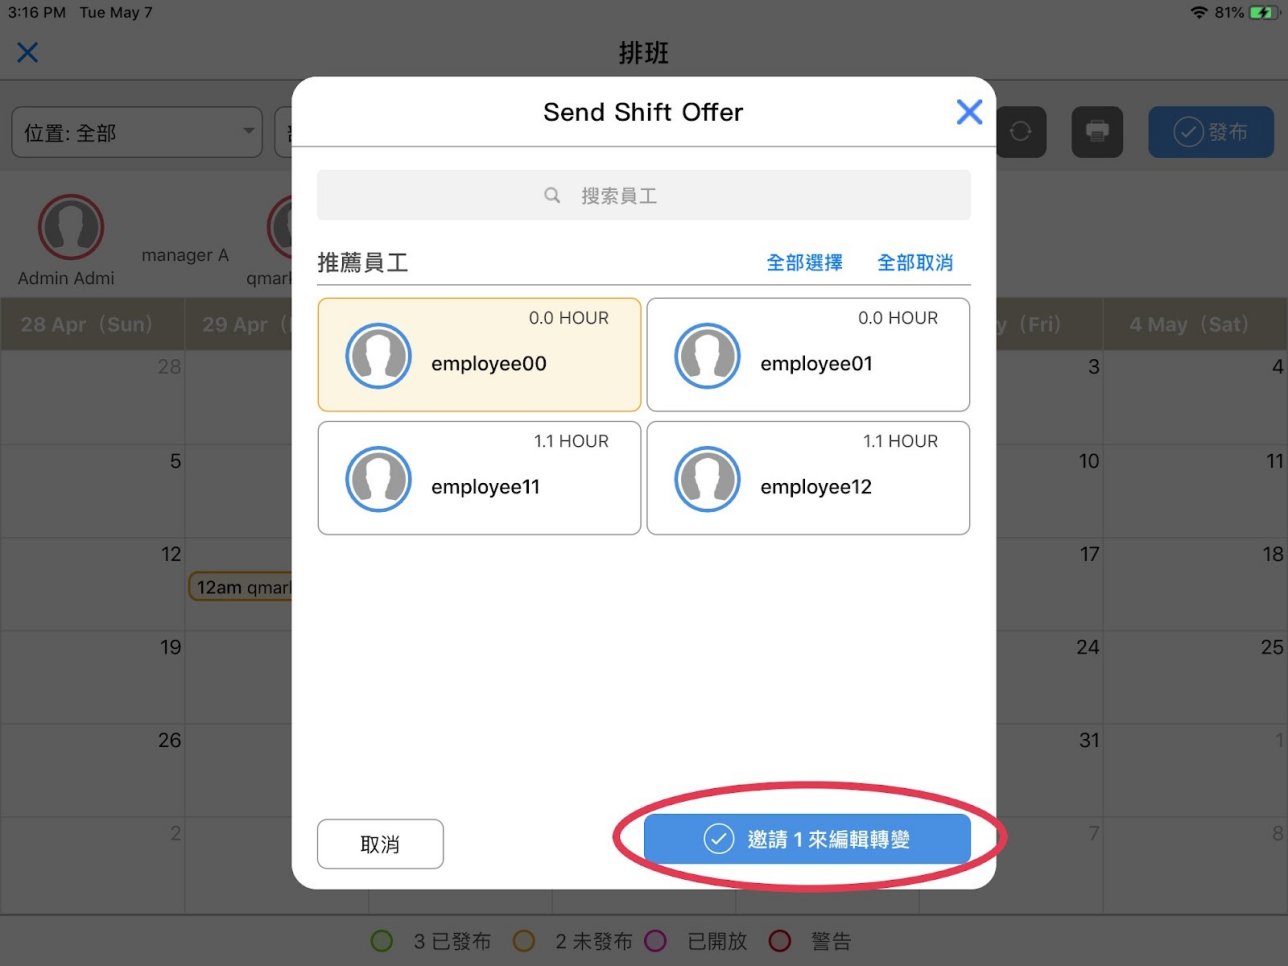Click the 發布 publish button
Viewport: 1288px width, 966px height.
tap(1211, 132)
